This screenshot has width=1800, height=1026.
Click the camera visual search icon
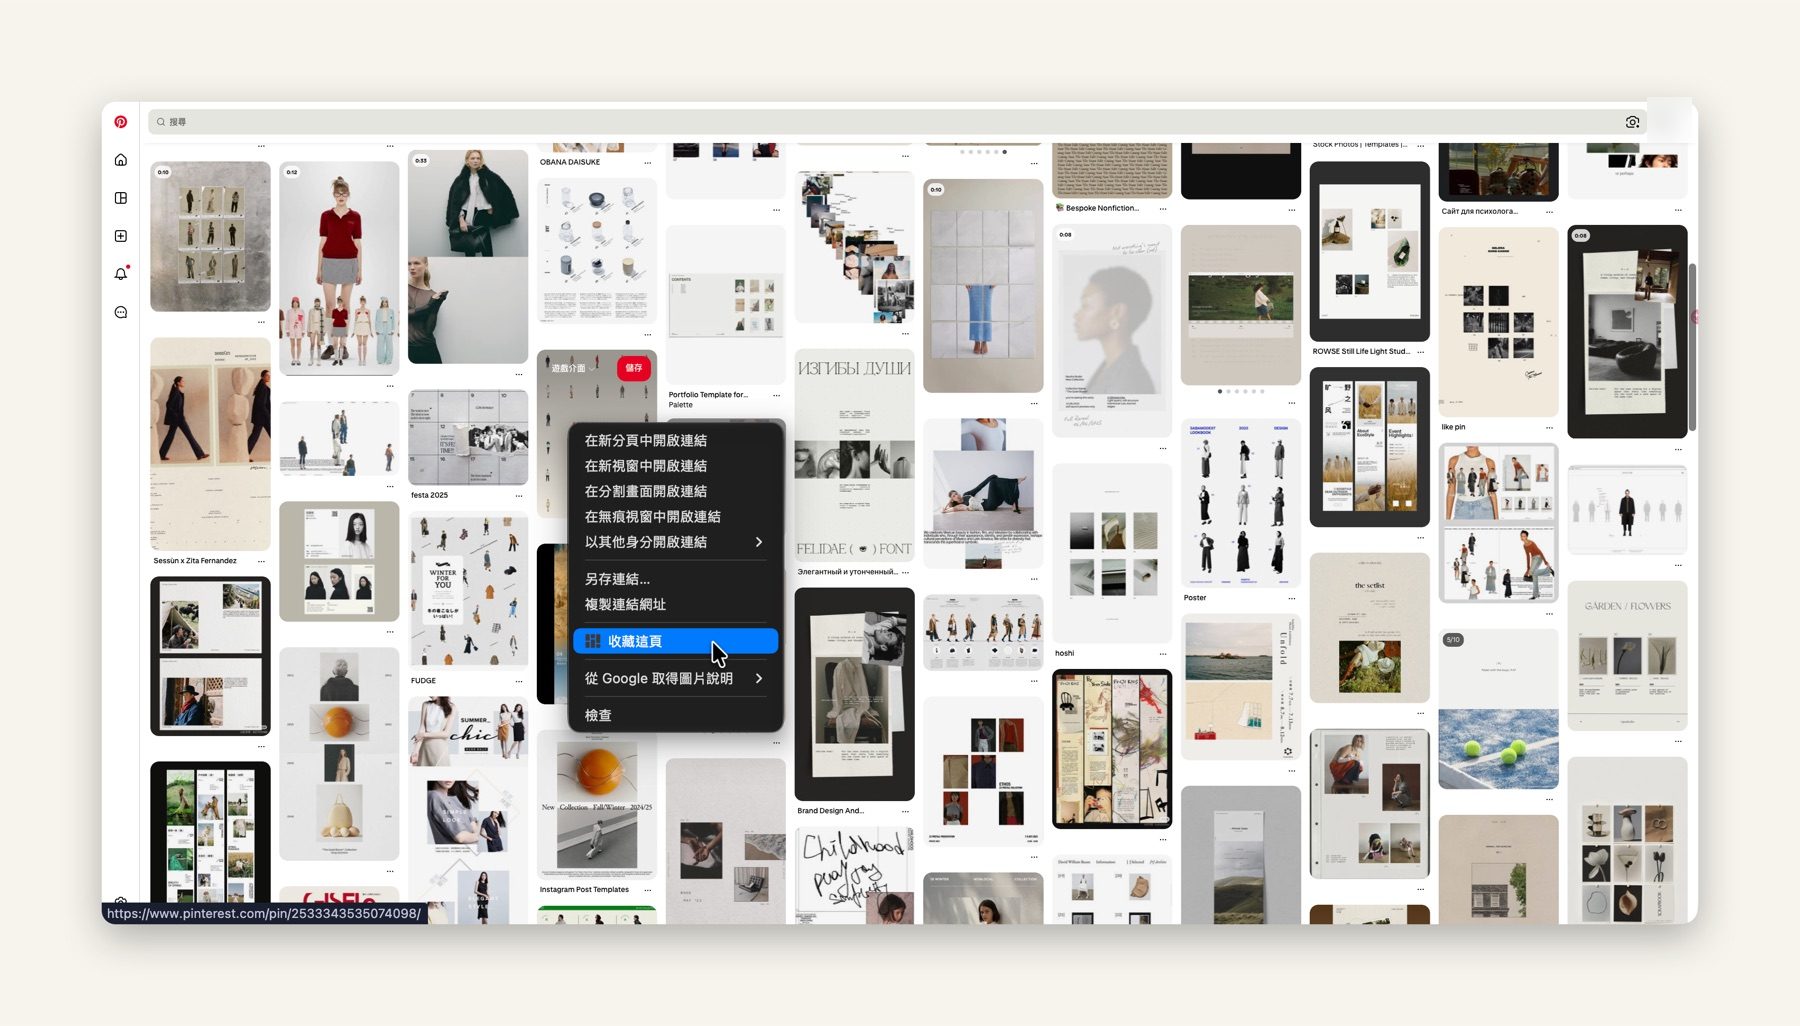click(1632, 122)
